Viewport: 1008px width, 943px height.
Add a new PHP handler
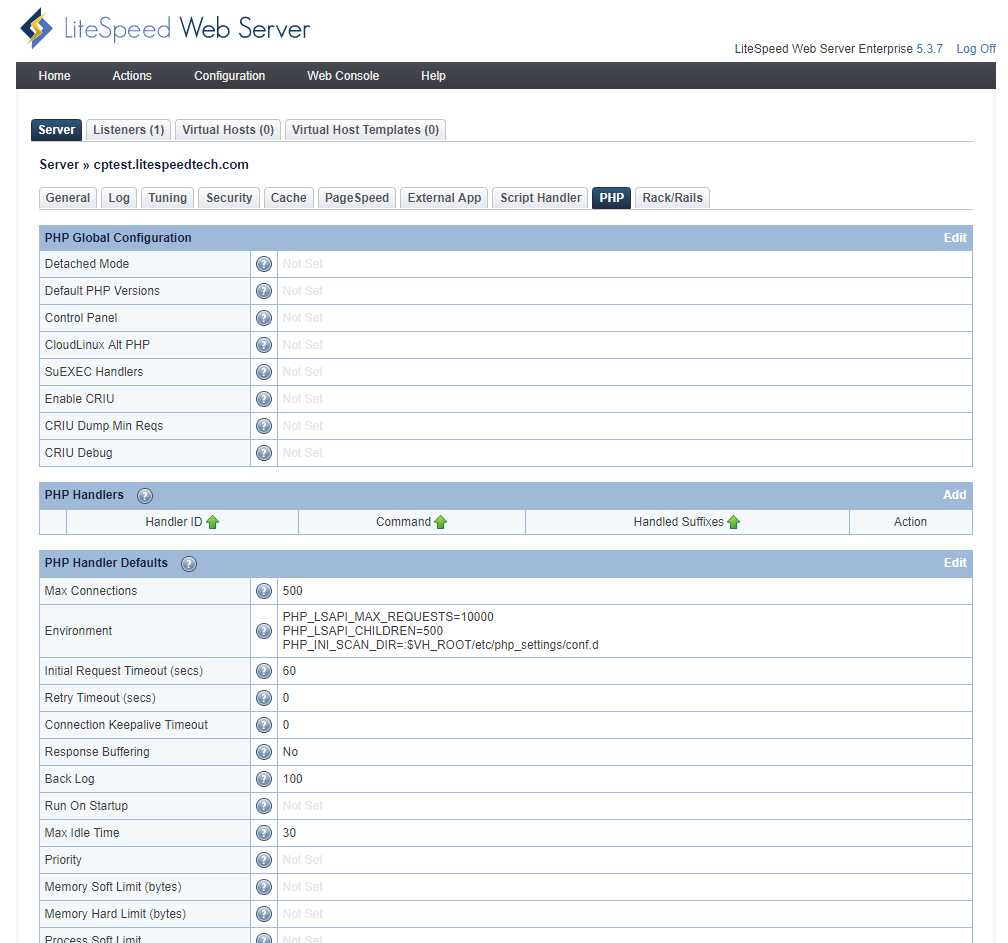[954, 495]
